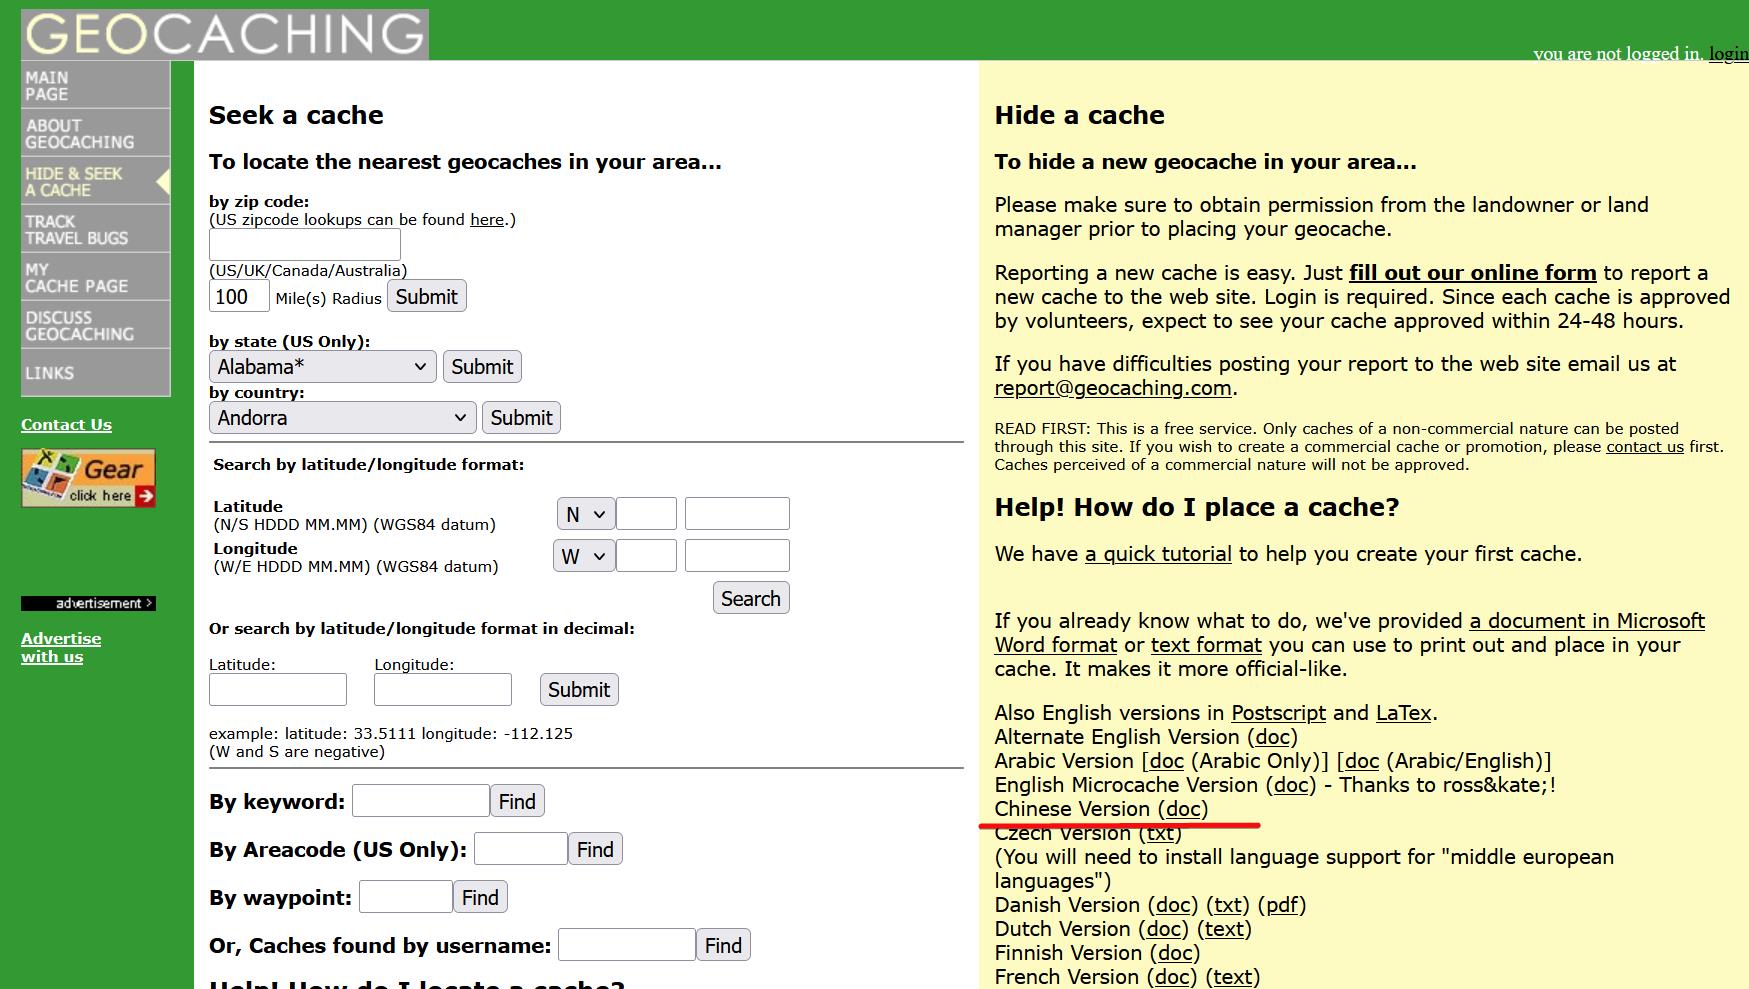1749x989 pixels.
Task: Open the quick tutorial link
Action: (x=1158, y=554)
